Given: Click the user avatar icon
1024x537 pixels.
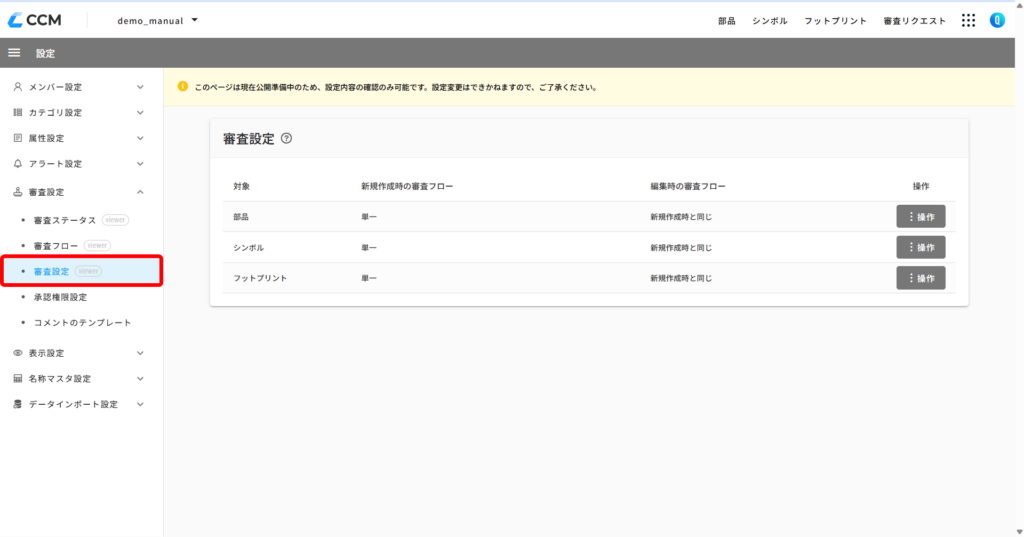Looking at the screenshot, I should [997, 20].
